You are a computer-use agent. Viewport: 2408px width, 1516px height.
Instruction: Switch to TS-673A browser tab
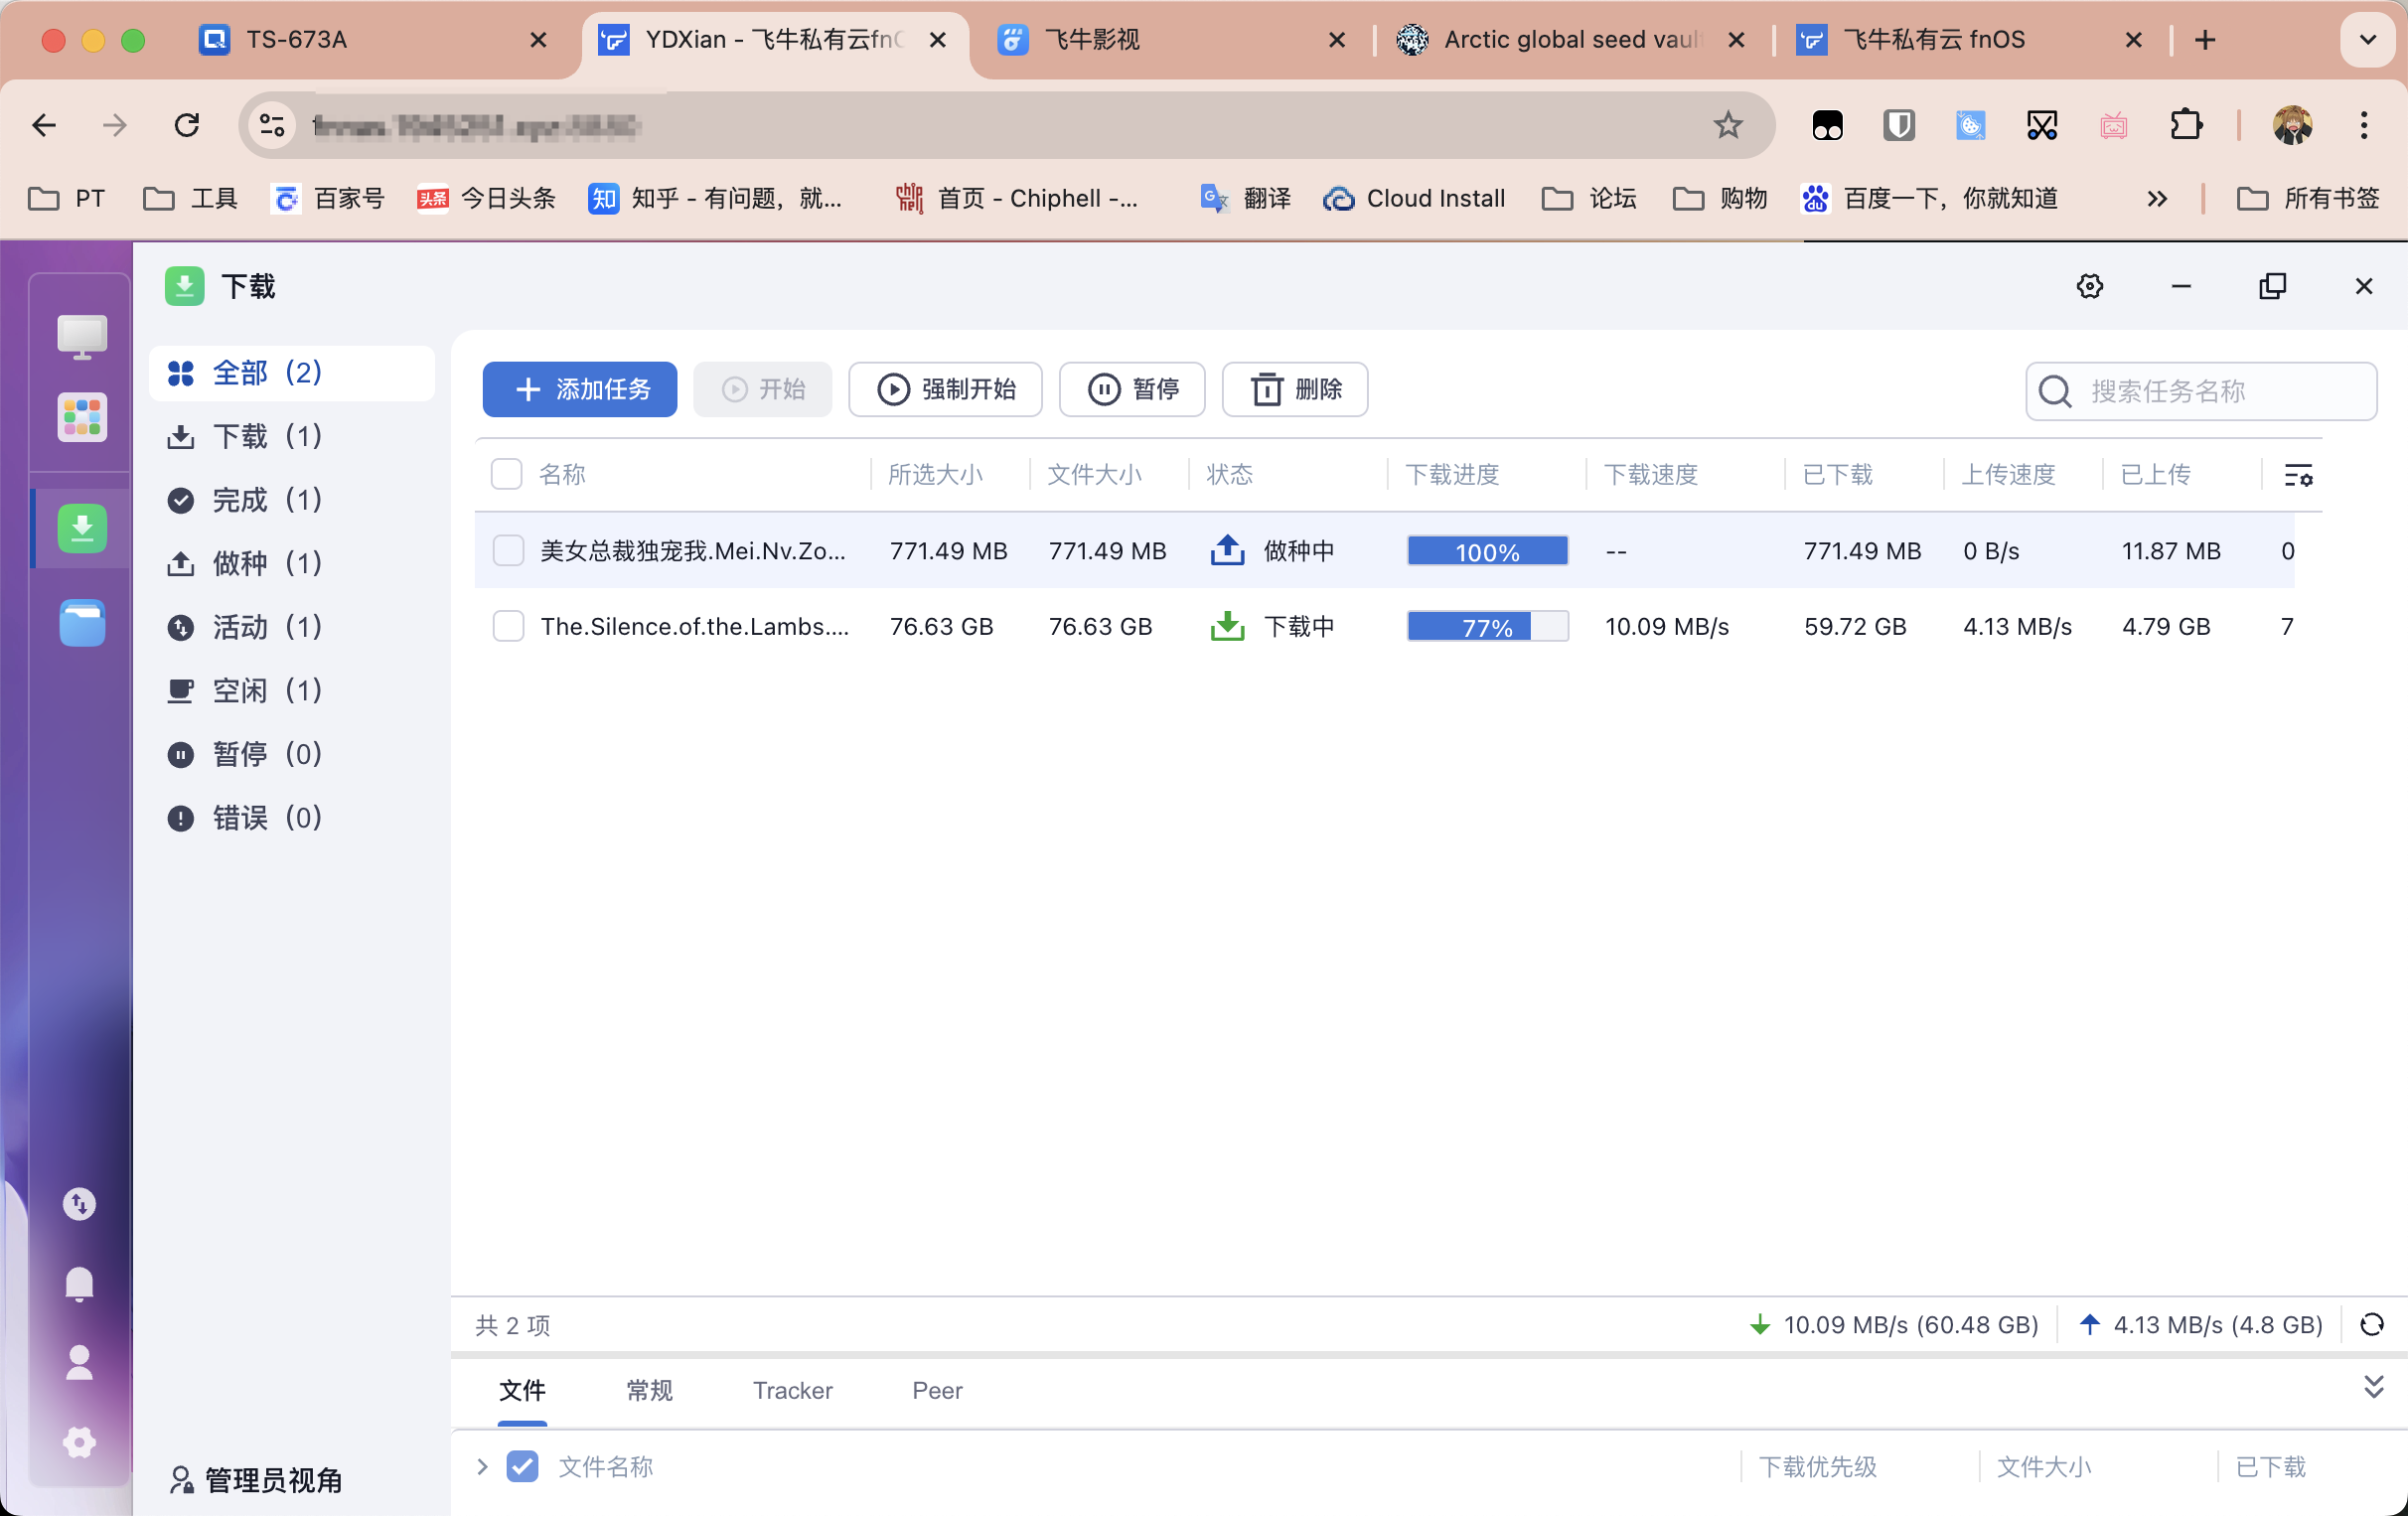point(375,40)
